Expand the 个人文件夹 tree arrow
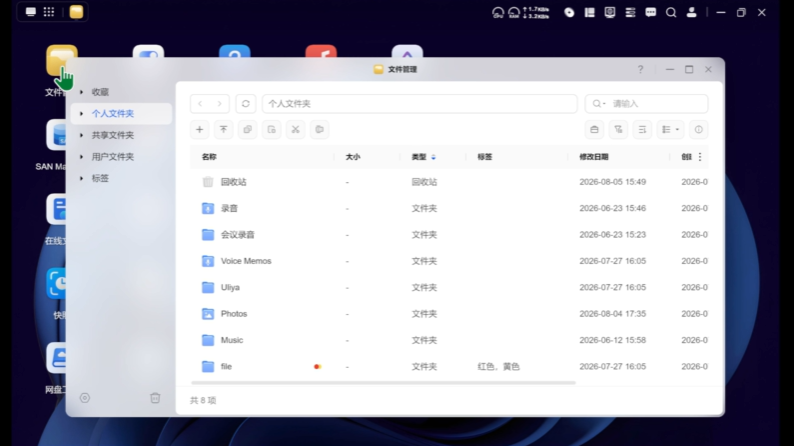This screenshot has width=794, height=446. click(x=82, y=114)
